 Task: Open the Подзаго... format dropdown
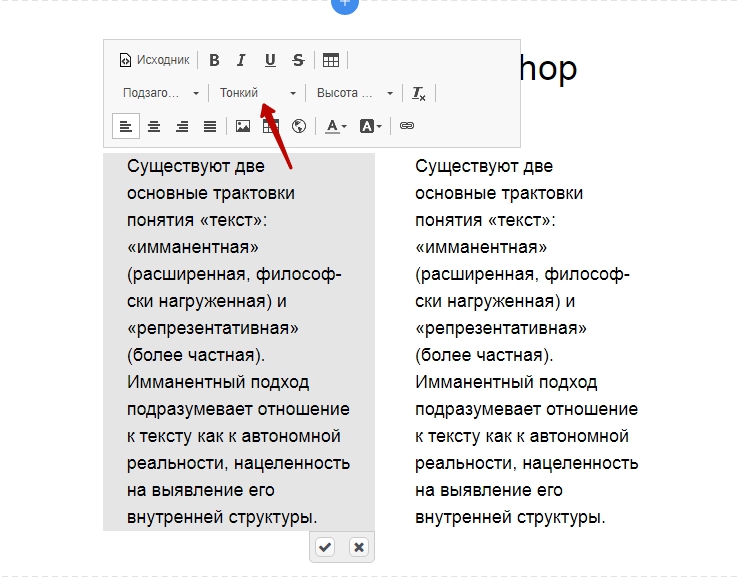click(x=160, y=93)
